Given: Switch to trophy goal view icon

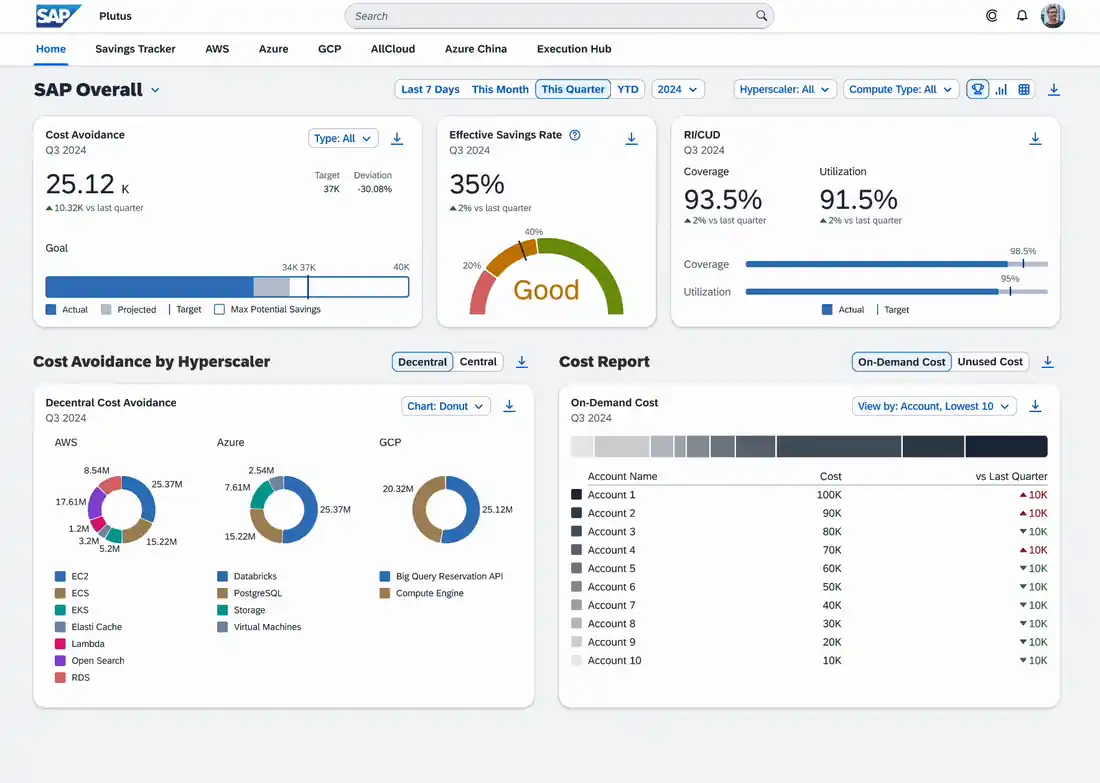Looking at the screenshot, I should [x=977, y=89].
